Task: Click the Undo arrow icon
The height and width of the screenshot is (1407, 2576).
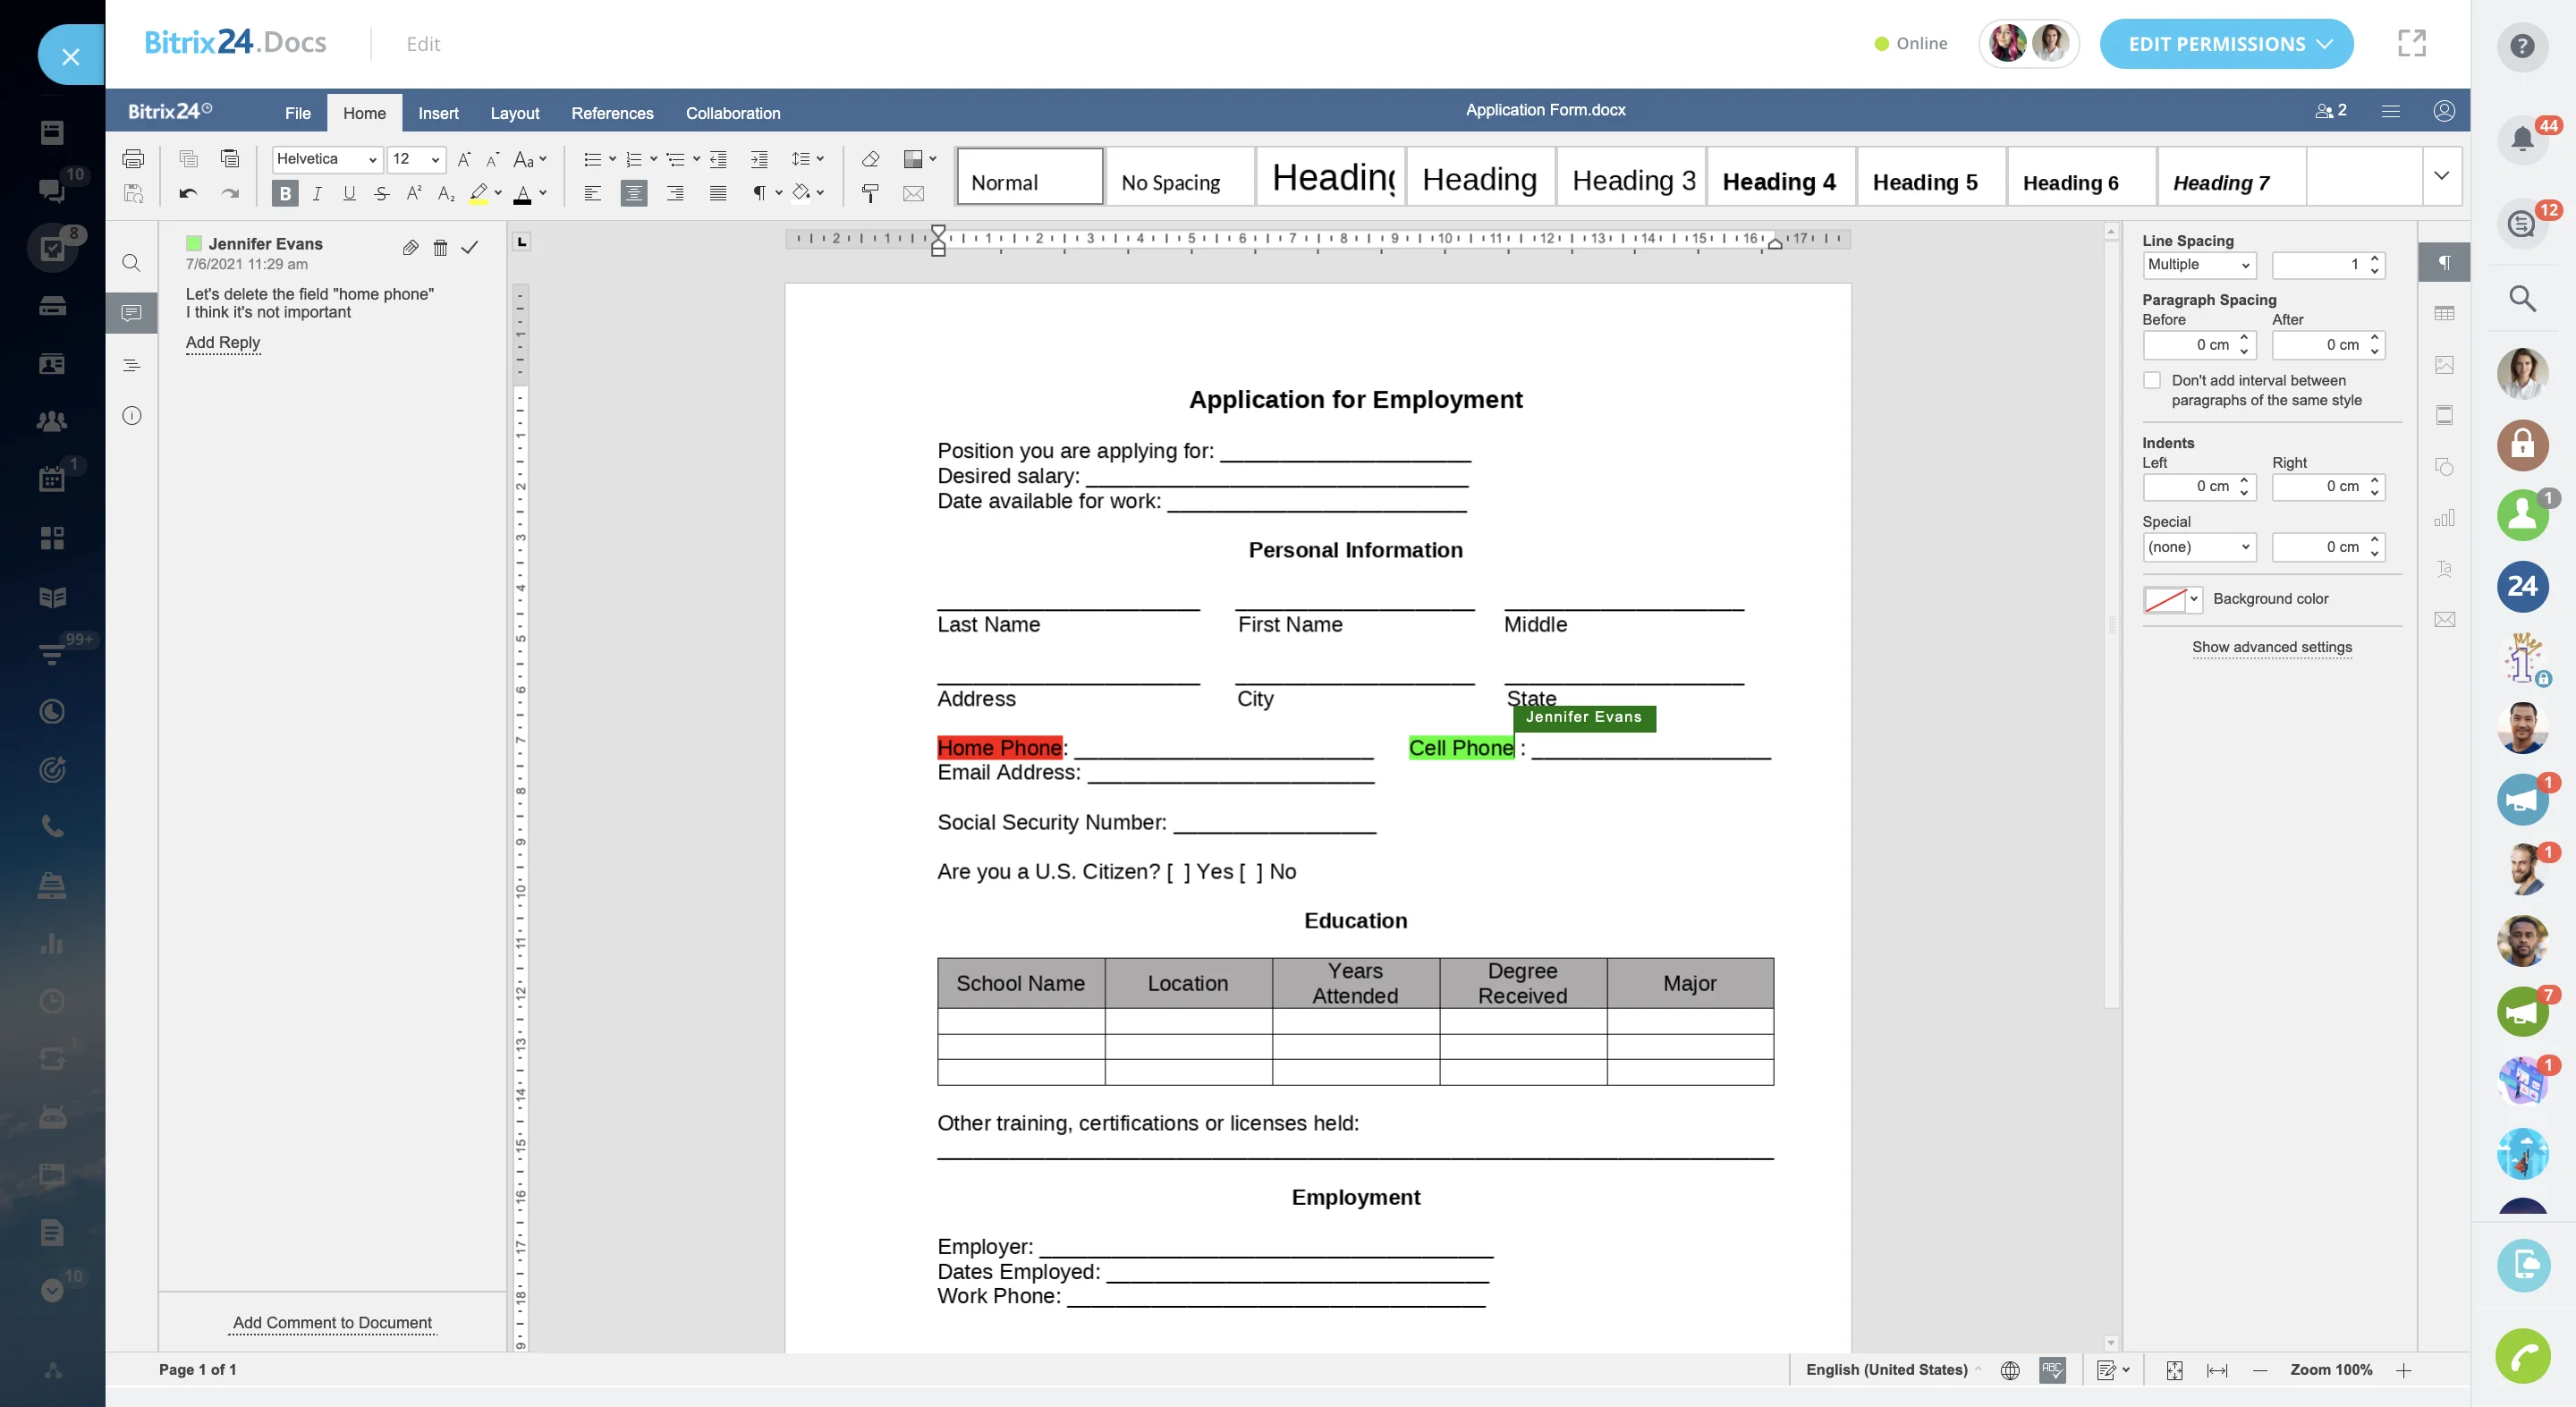Action: pyautogui.click(x=188, y=194)
